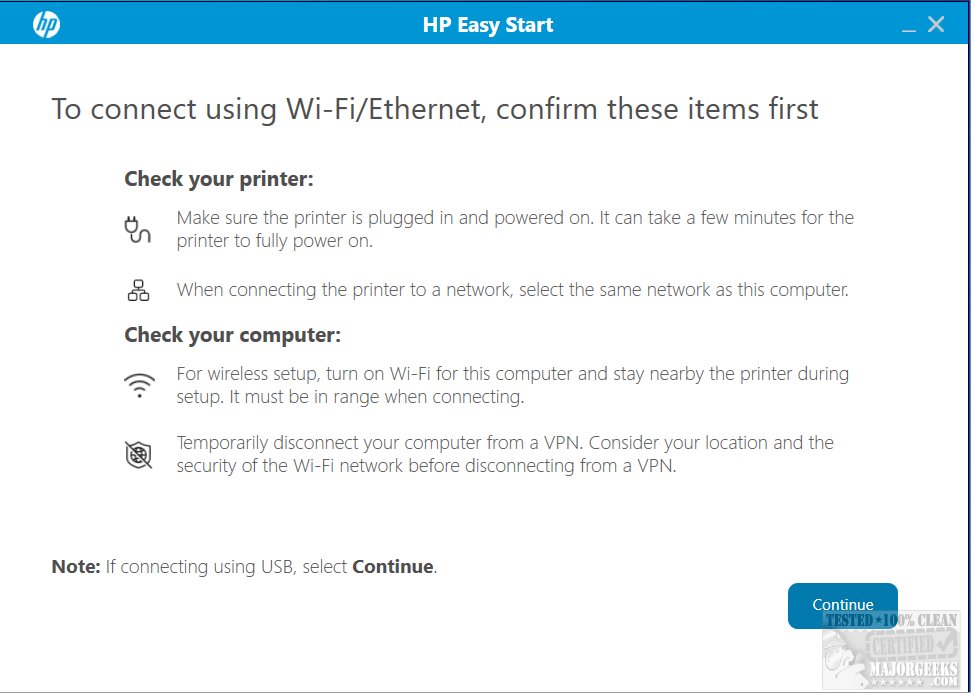Click the MajorGeeks certified watermark badge

point(890,651)
